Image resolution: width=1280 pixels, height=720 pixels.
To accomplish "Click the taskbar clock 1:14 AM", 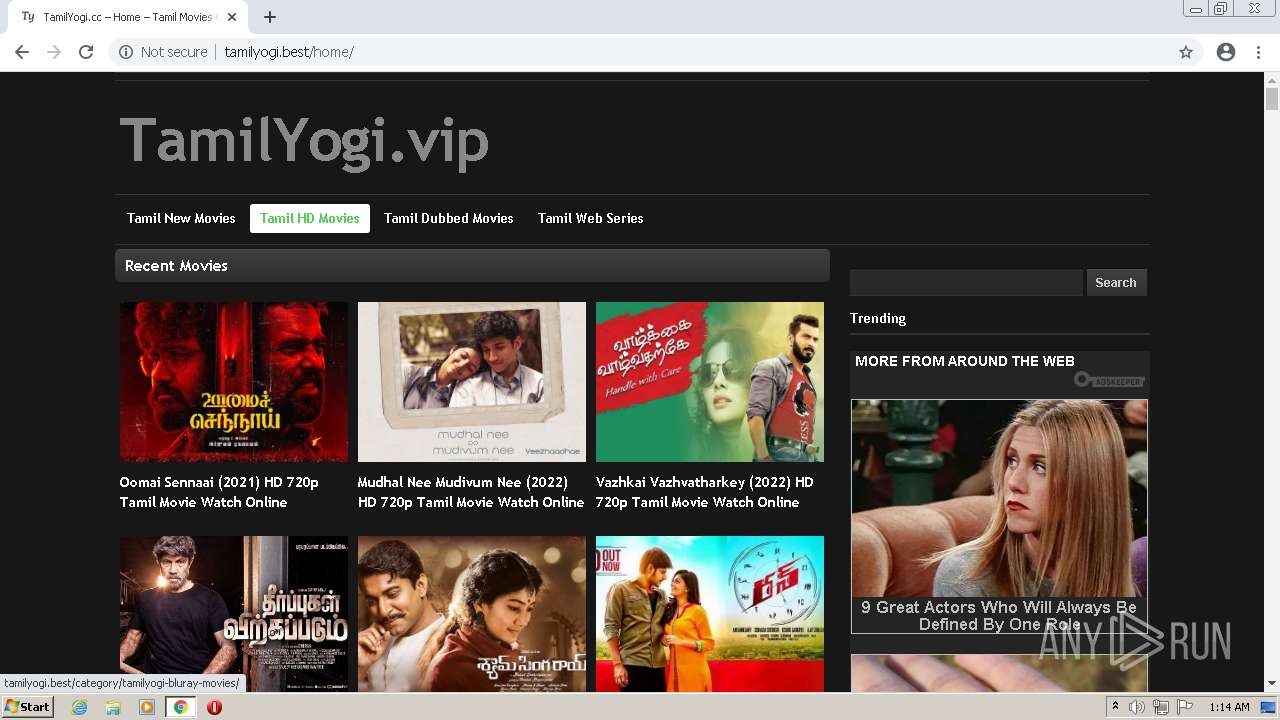I will click(1229, 707).
